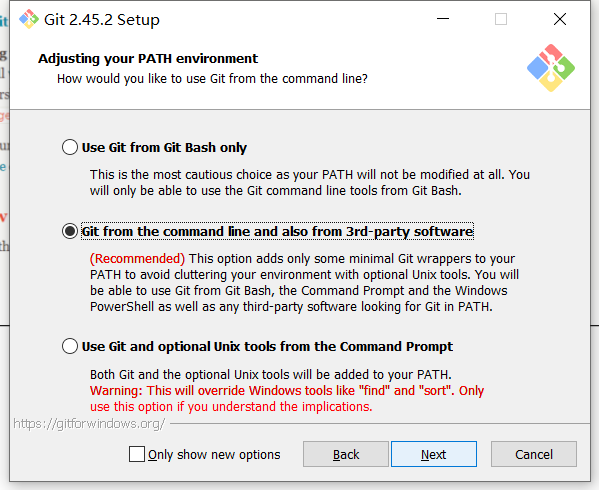Click Next to continue the installation

434,454
